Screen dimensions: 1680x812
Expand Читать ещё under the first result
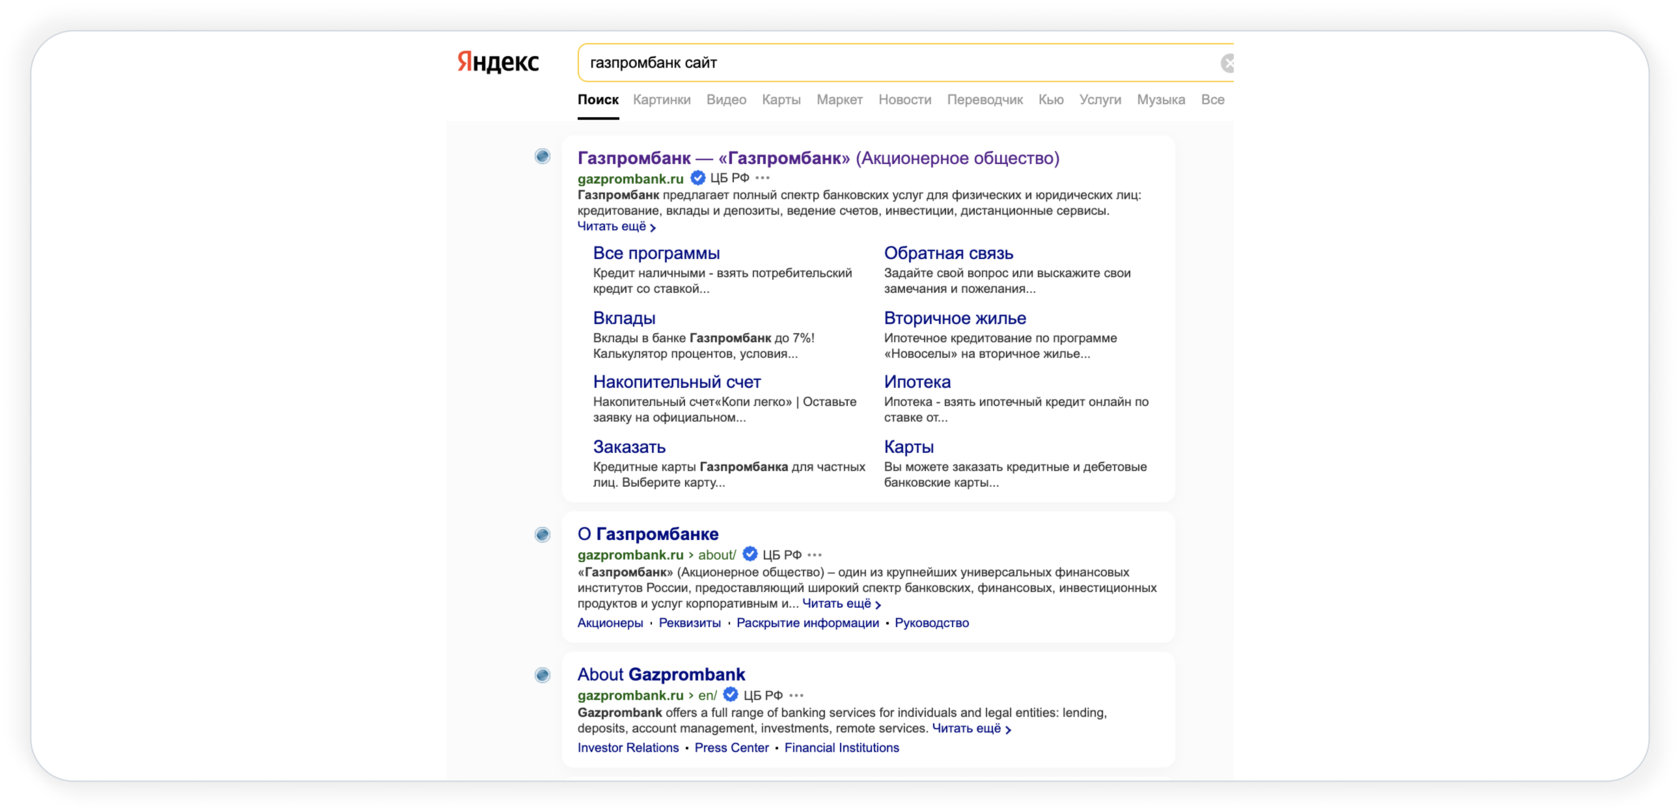[x=616, y=227]
